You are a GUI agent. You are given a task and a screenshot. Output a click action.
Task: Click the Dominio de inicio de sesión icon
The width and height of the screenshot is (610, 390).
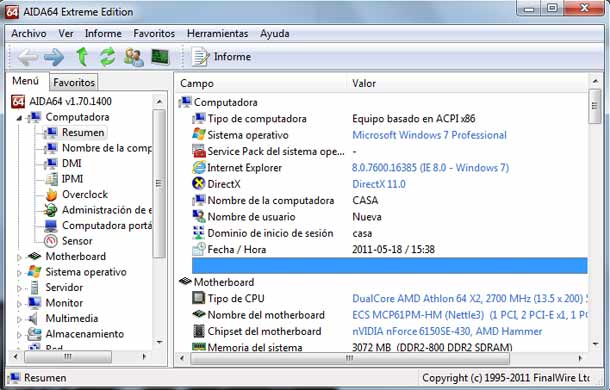coord(199,233)
